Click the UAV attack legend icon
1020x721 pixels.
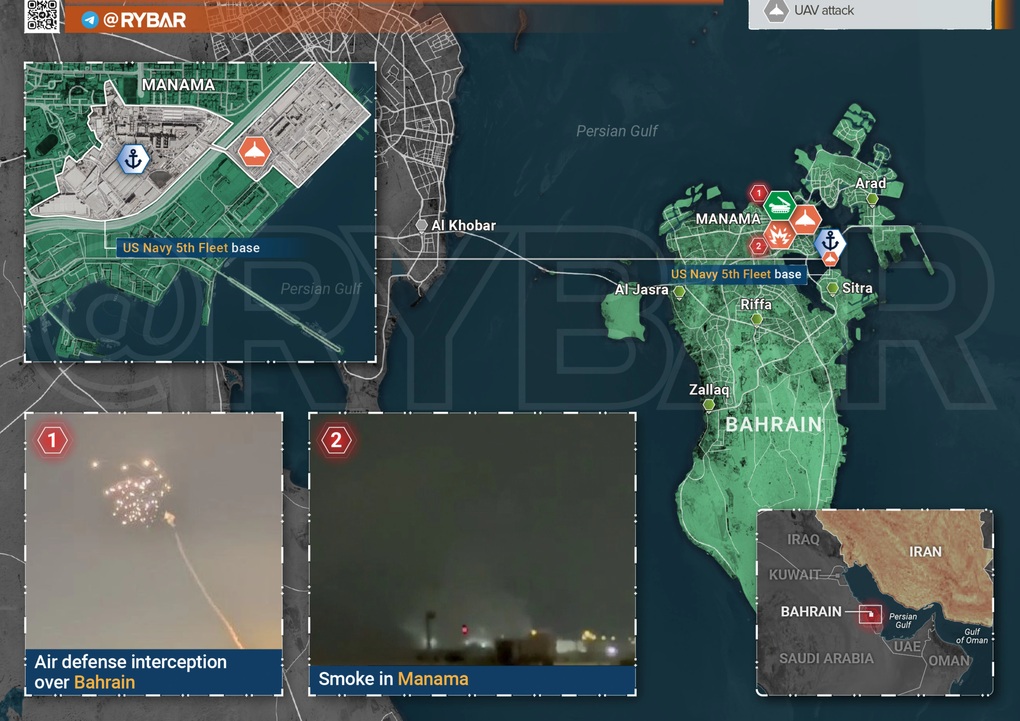pos(776,11)
